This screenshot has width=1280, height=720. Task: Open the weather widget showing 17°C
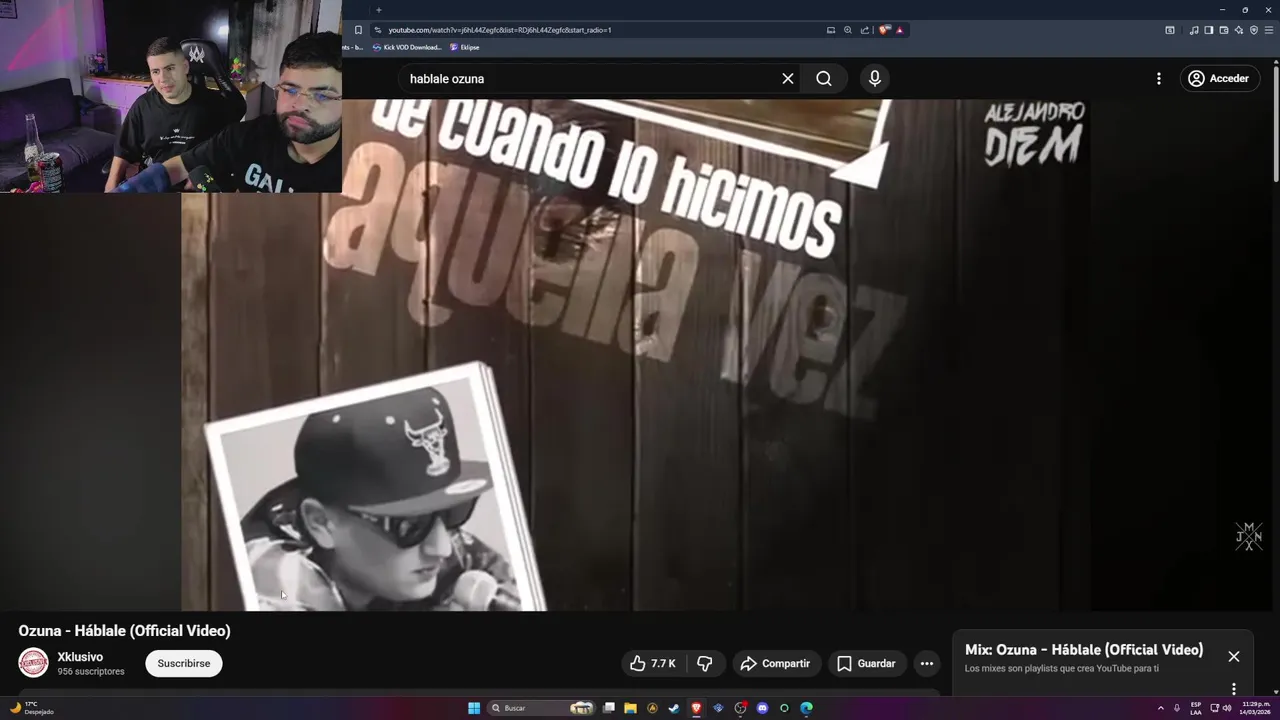tap(30, 708)
